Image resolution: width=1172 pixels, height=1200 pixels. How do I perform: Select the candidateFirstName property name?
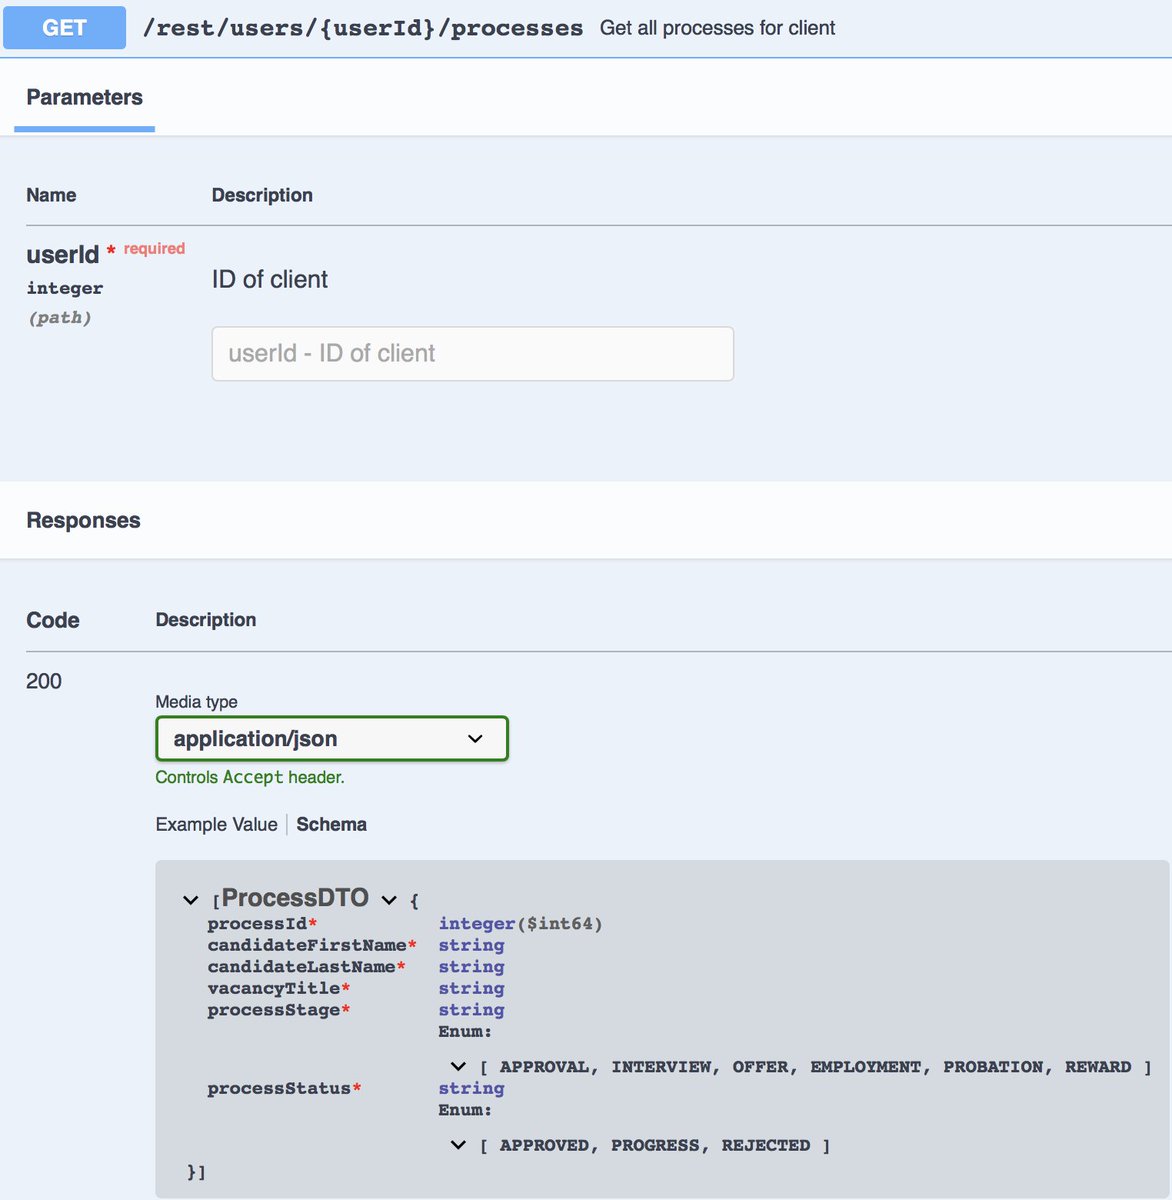click(x=307, y=945)
